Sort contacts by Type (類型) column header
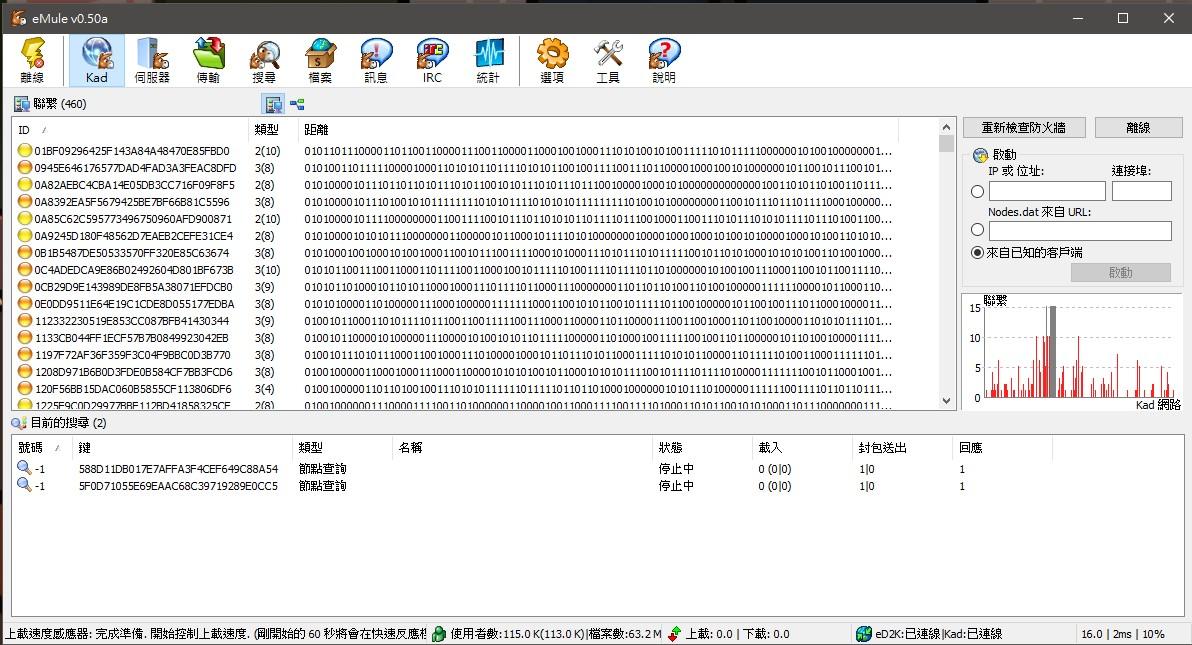Viewport: 1192px width, 645px height. [273, 130]
